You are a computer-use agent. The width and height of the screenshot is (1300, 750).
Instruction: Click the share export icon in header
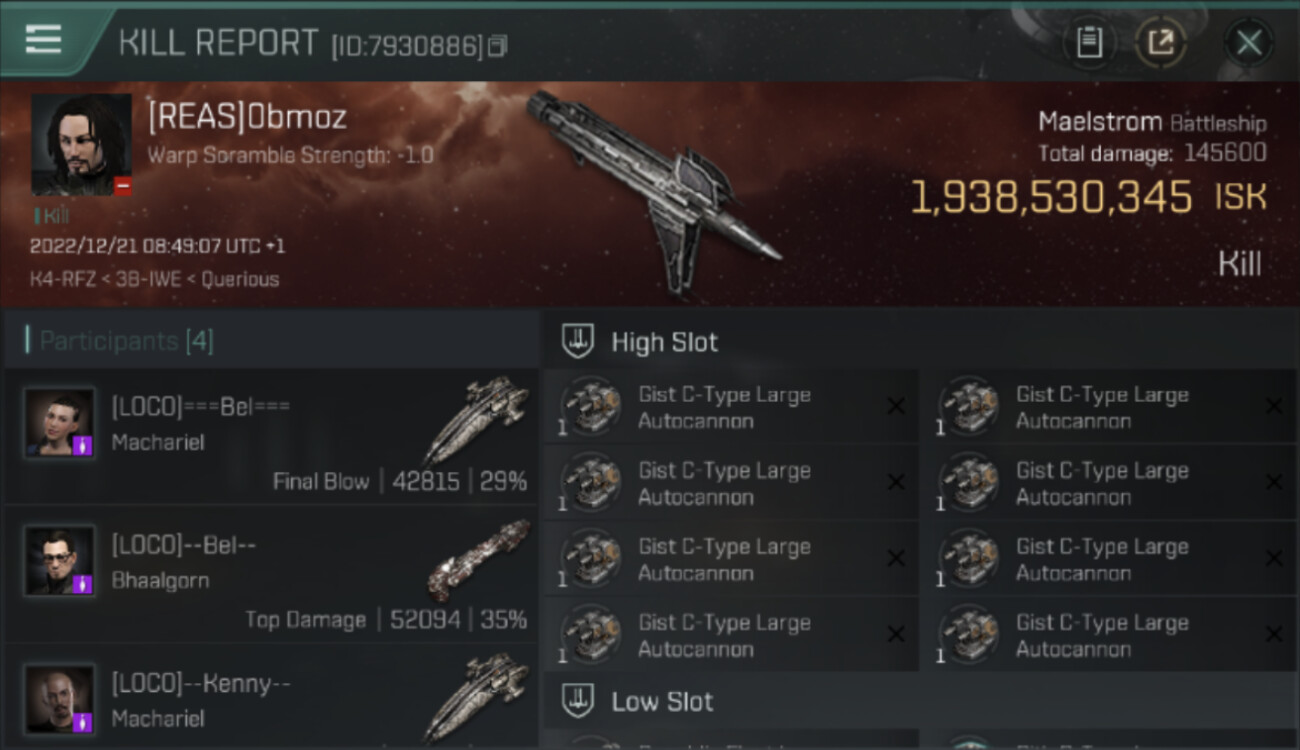point(1160,43)
